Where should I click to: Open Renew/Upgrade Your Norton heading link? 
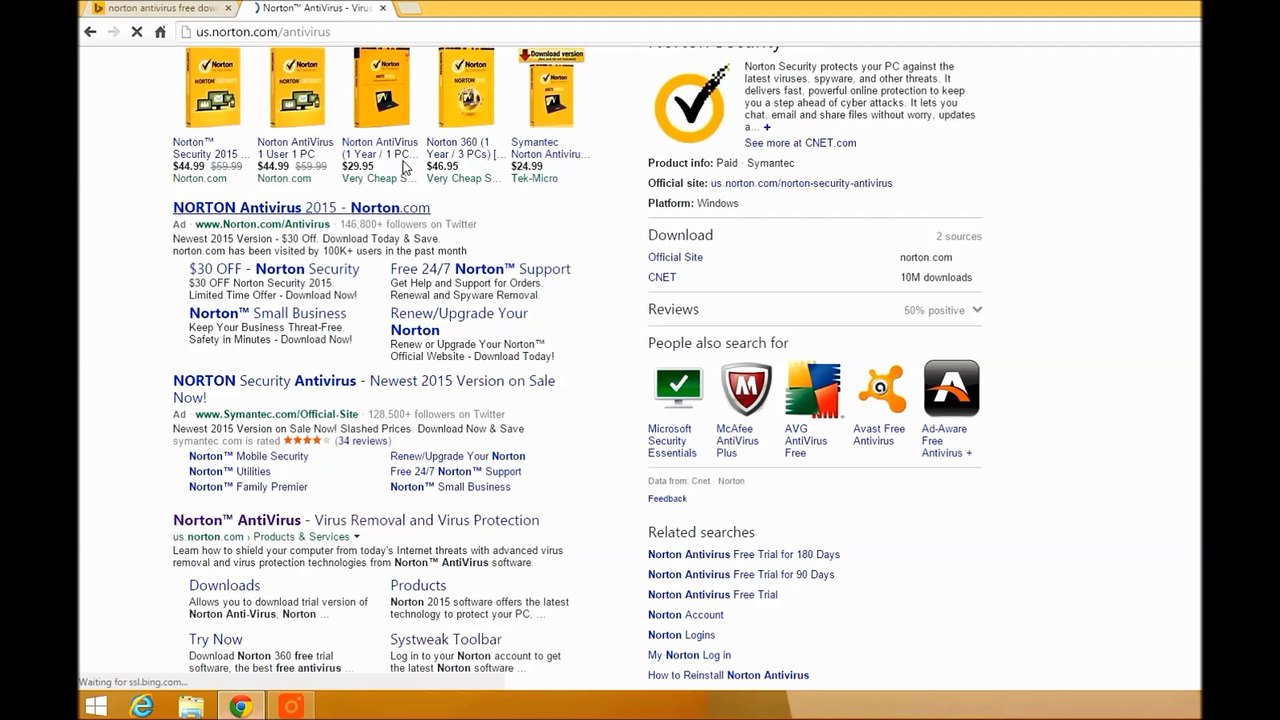coord(459,321)
